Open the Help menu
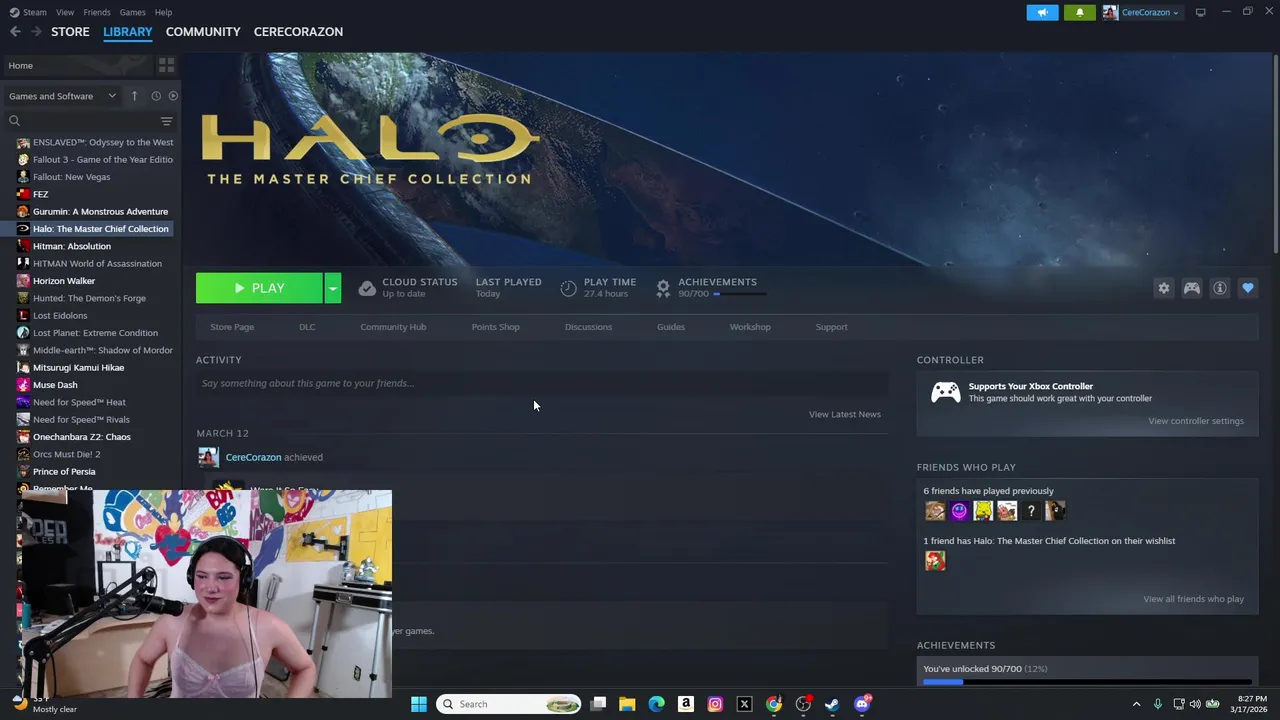 click(163, 12)
